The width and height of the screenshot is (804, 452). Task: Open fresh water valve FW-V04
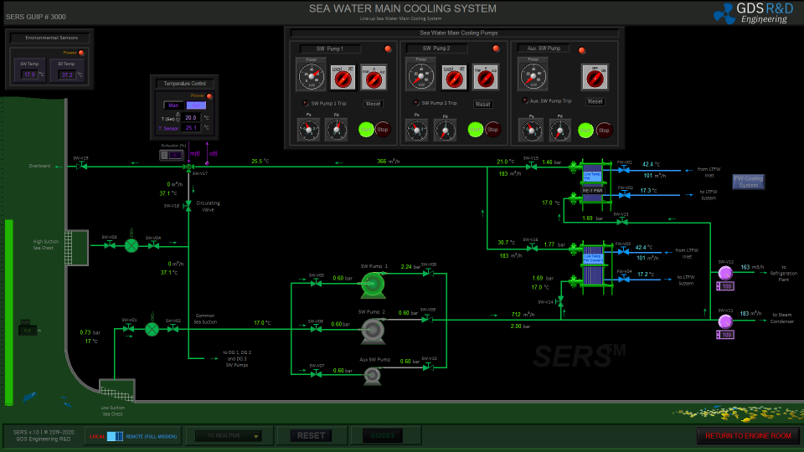tap(623, 279)
